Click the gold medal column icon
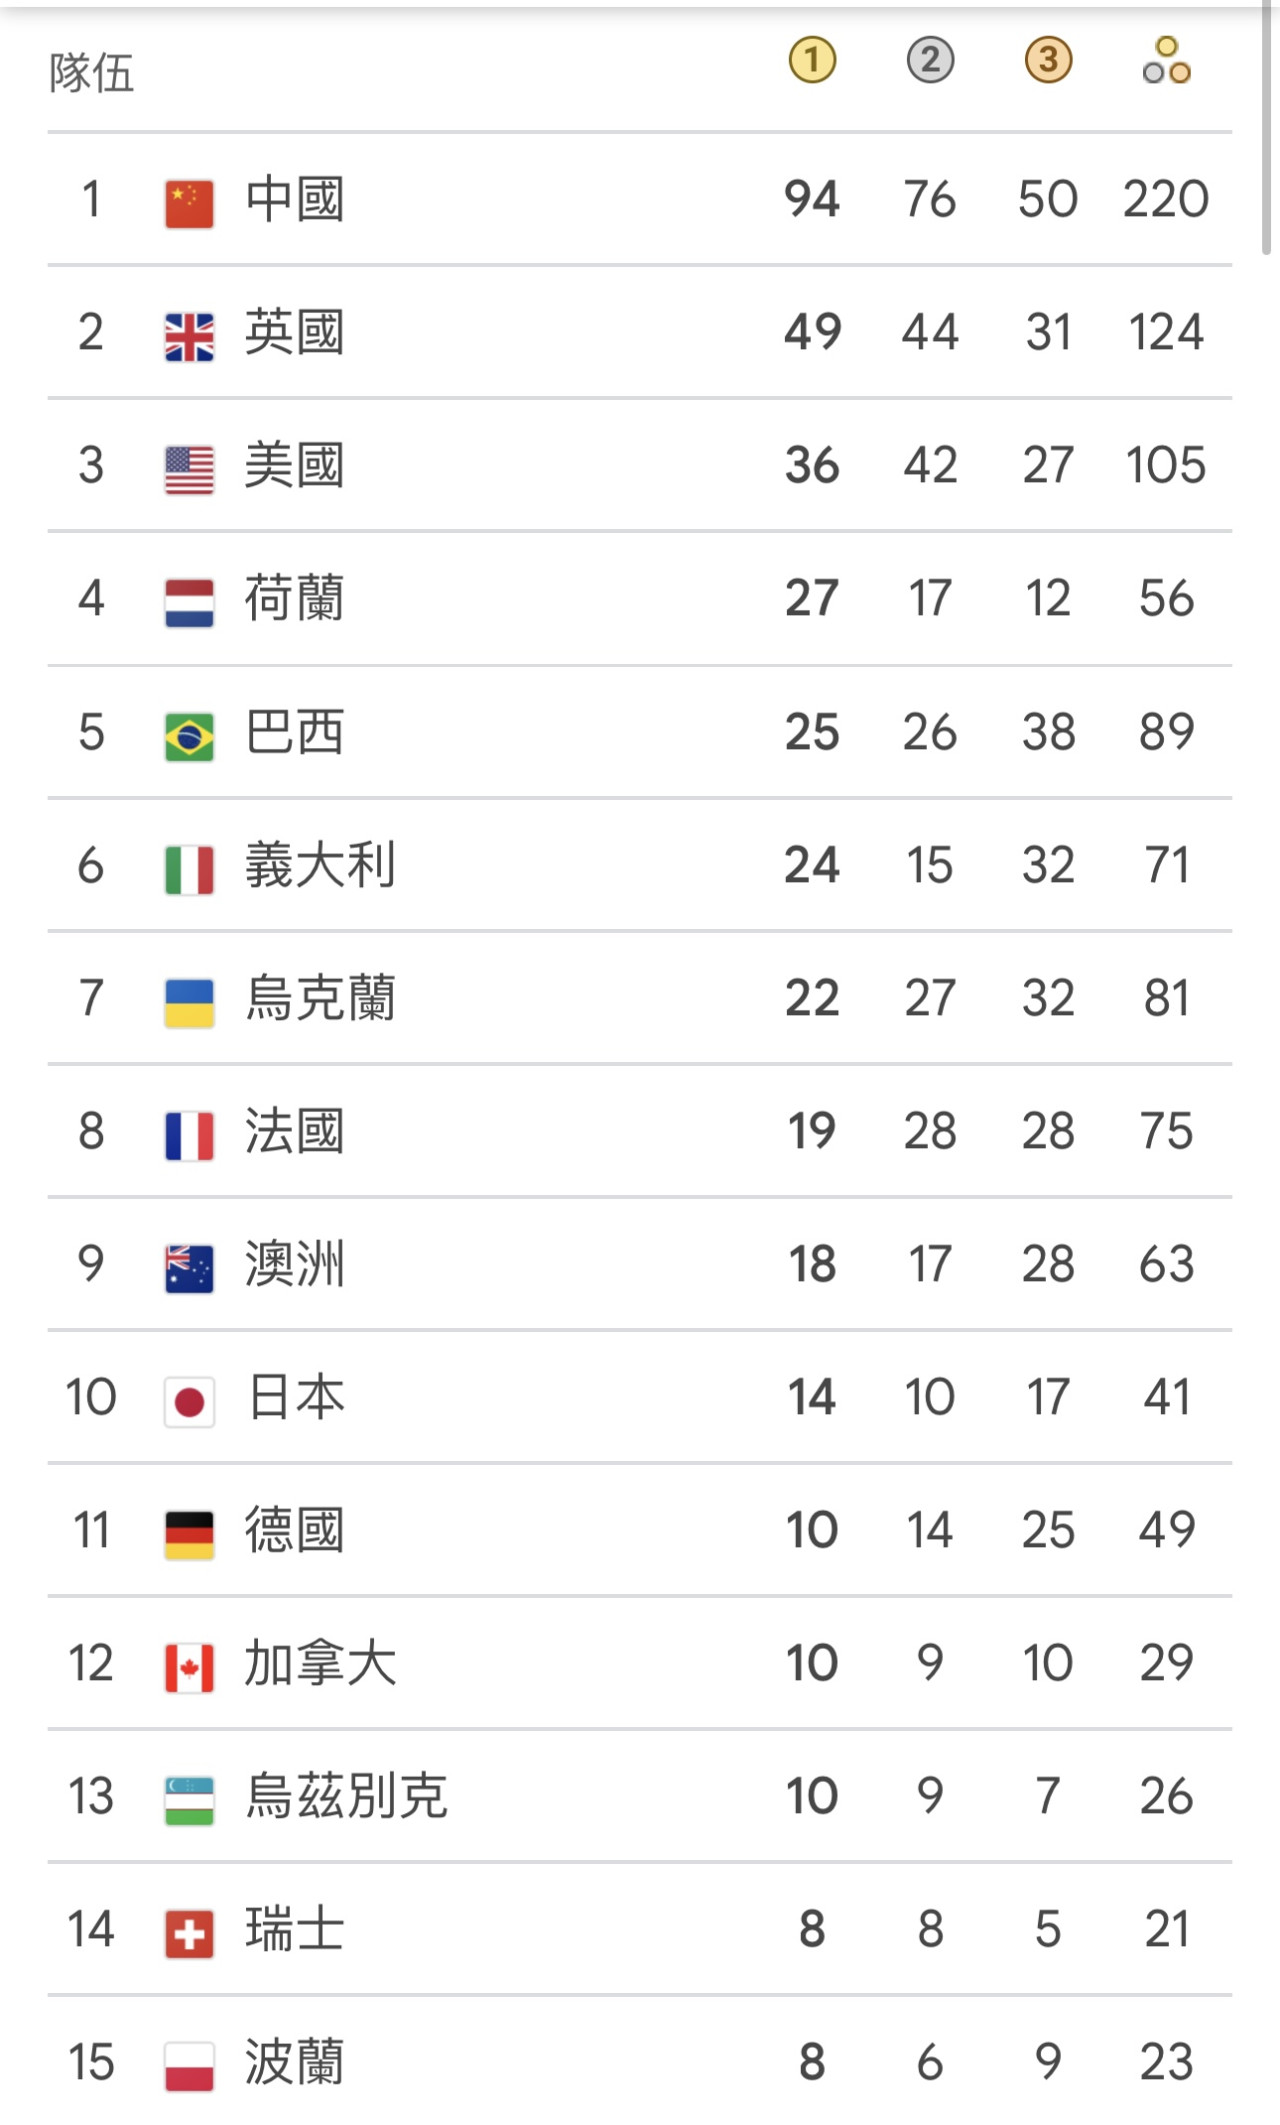 811,61
